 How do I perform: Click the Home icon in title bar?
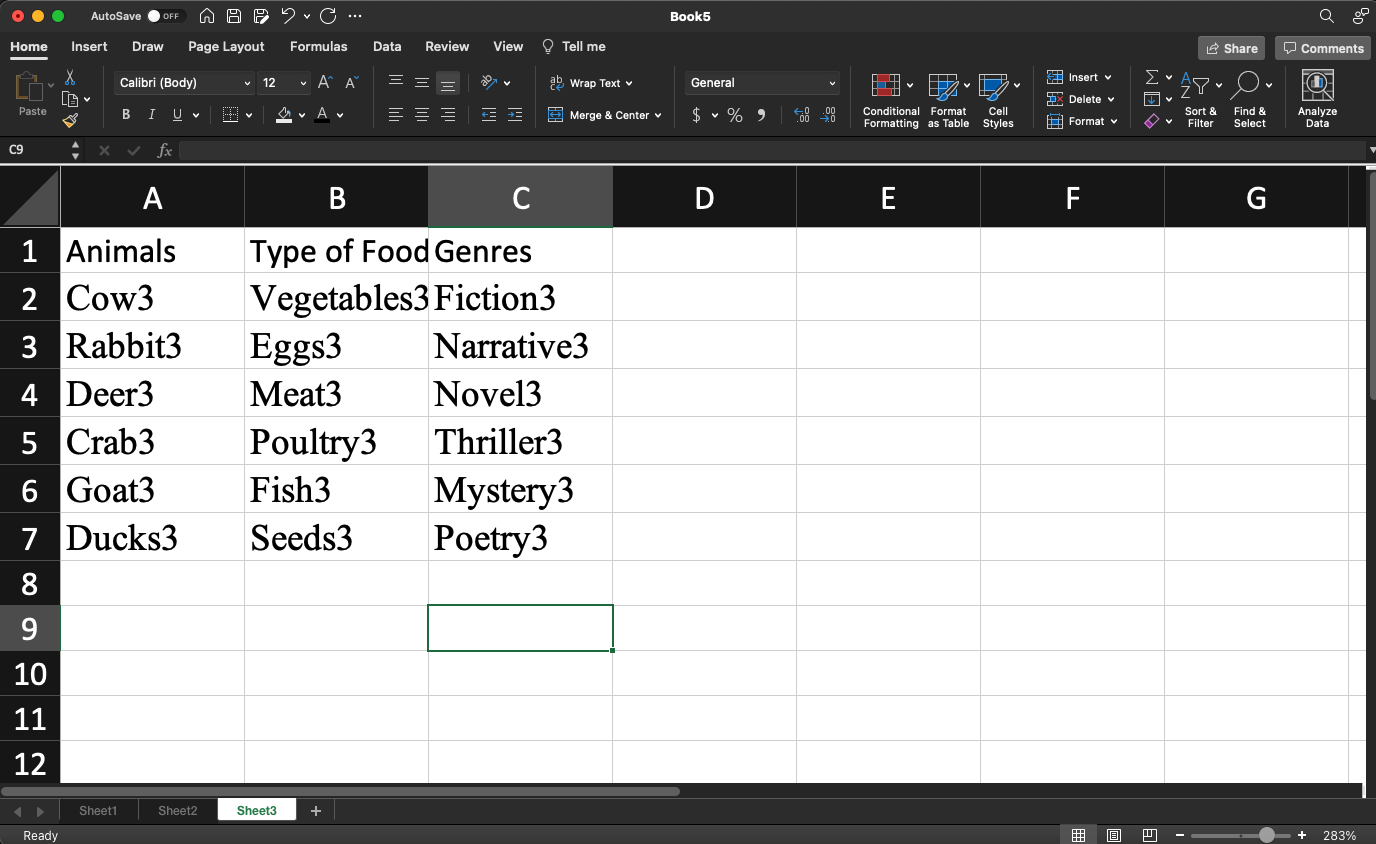[x=207, y=16]
